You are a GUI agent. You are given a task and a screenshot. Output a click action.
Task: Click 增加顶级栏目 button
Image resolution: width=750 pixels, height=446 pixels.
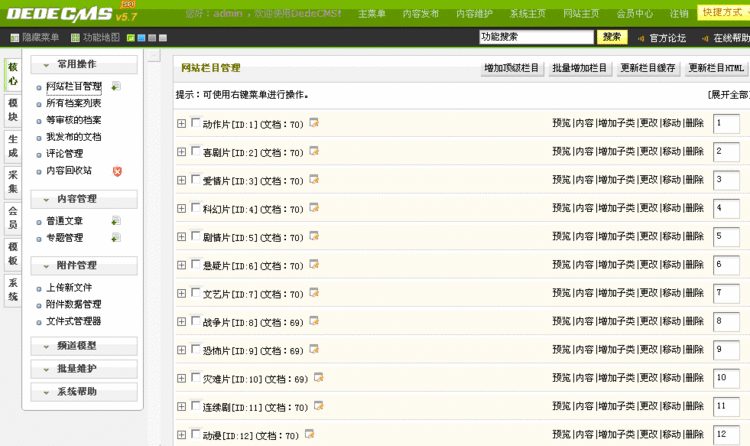point(512,68)
